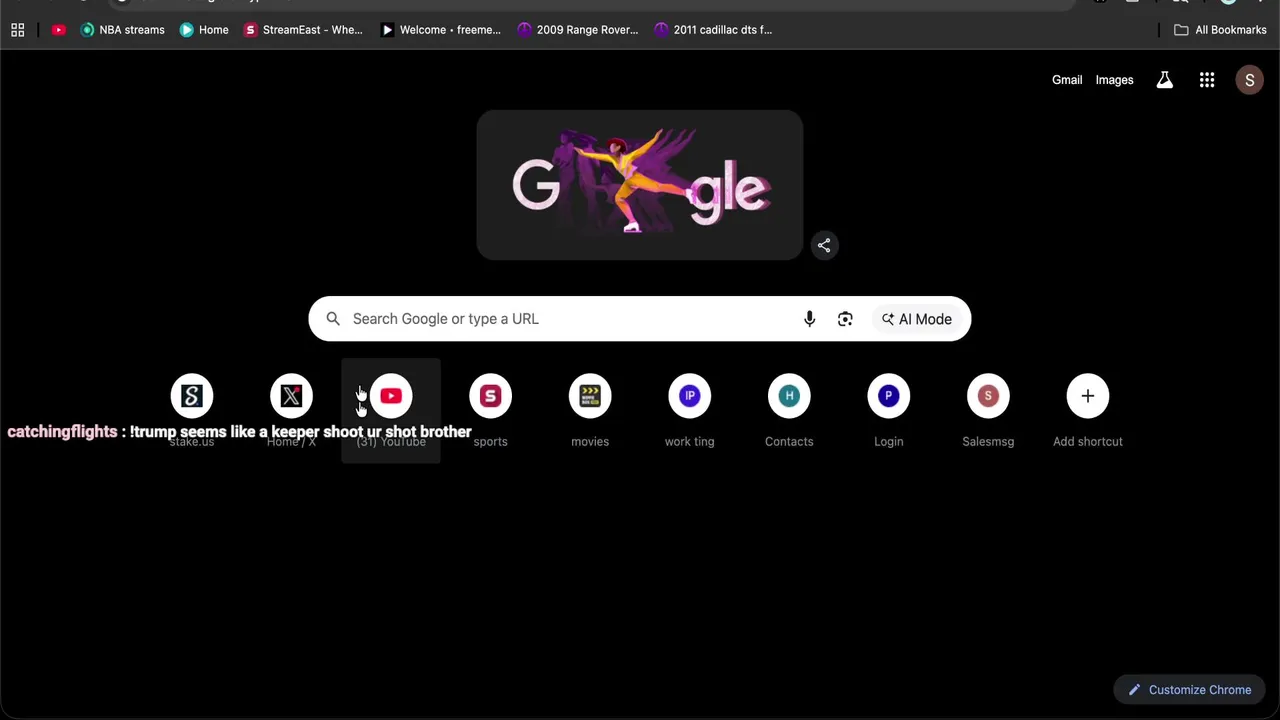Open the Contacts shortcut
Image resolution: width=1280 pixels, height=720 pixels.
[789, 410]
